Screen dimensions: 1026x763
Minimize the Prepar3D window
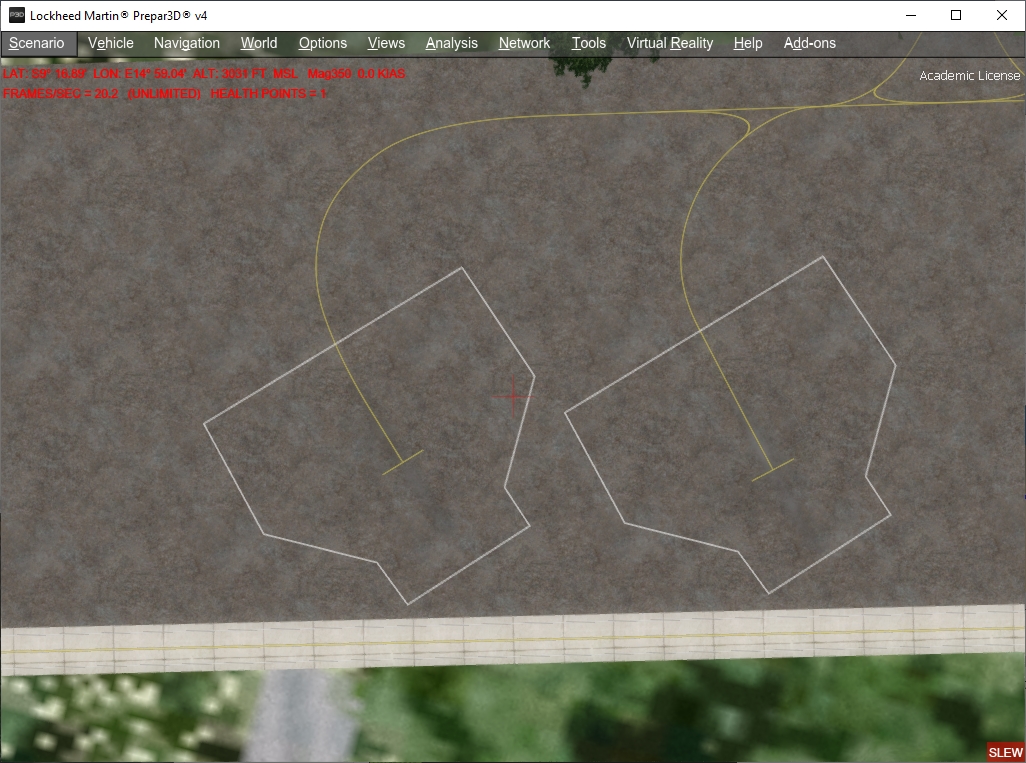click(x=910, y=15)
